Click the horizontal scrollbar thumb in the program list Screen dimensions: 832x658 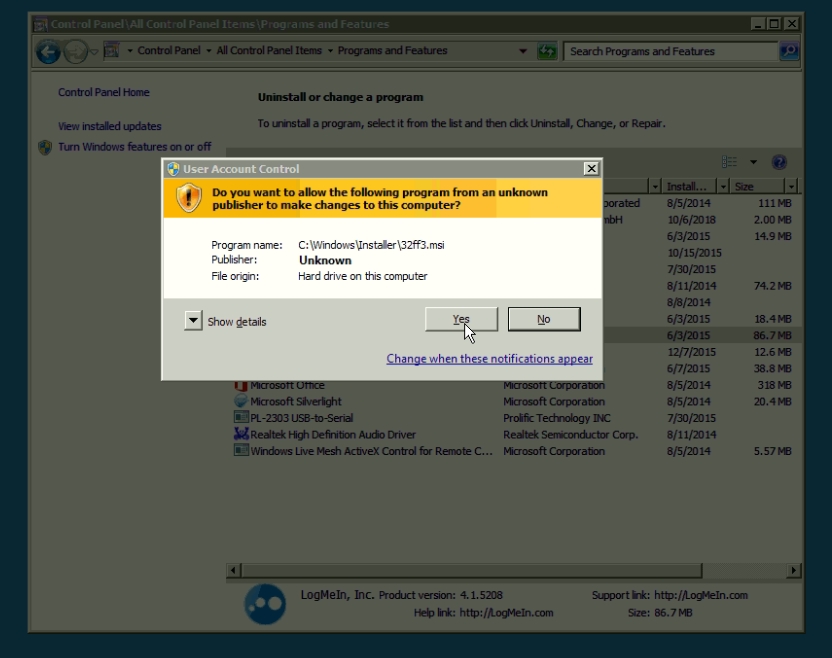coord(472,570)
